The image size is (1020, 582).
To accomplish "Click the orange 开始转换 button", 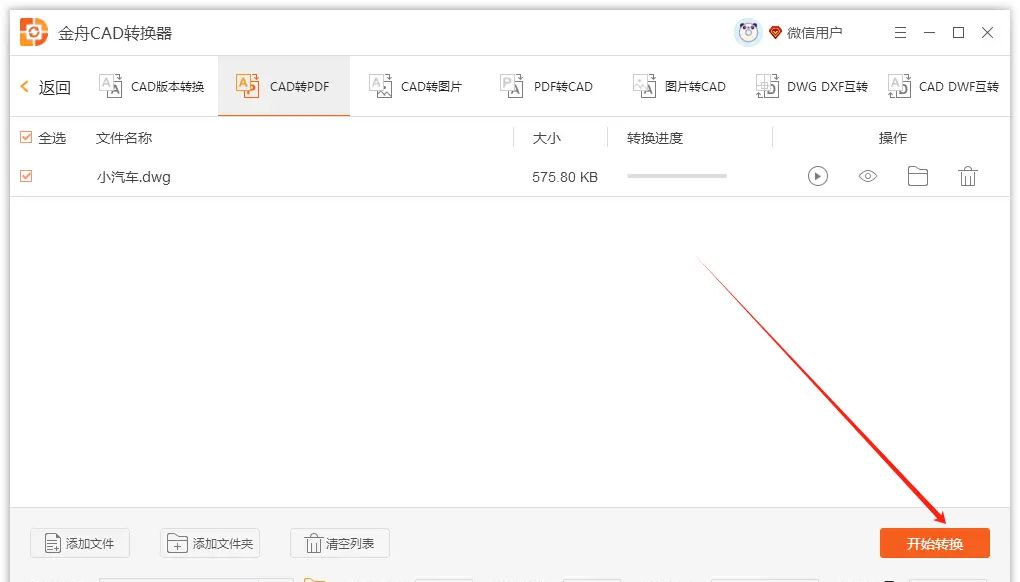I will click(x=935, y=543).
